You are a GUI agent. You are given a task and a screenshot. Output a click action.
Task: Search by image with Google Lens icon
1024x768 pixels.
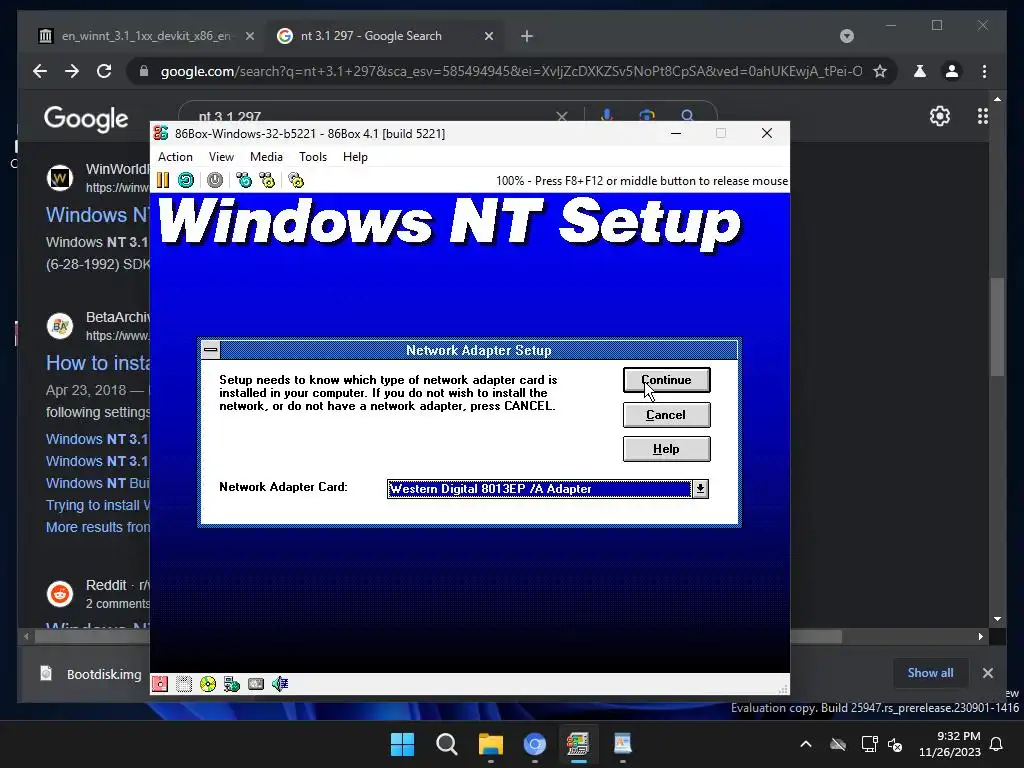point(647,116)
